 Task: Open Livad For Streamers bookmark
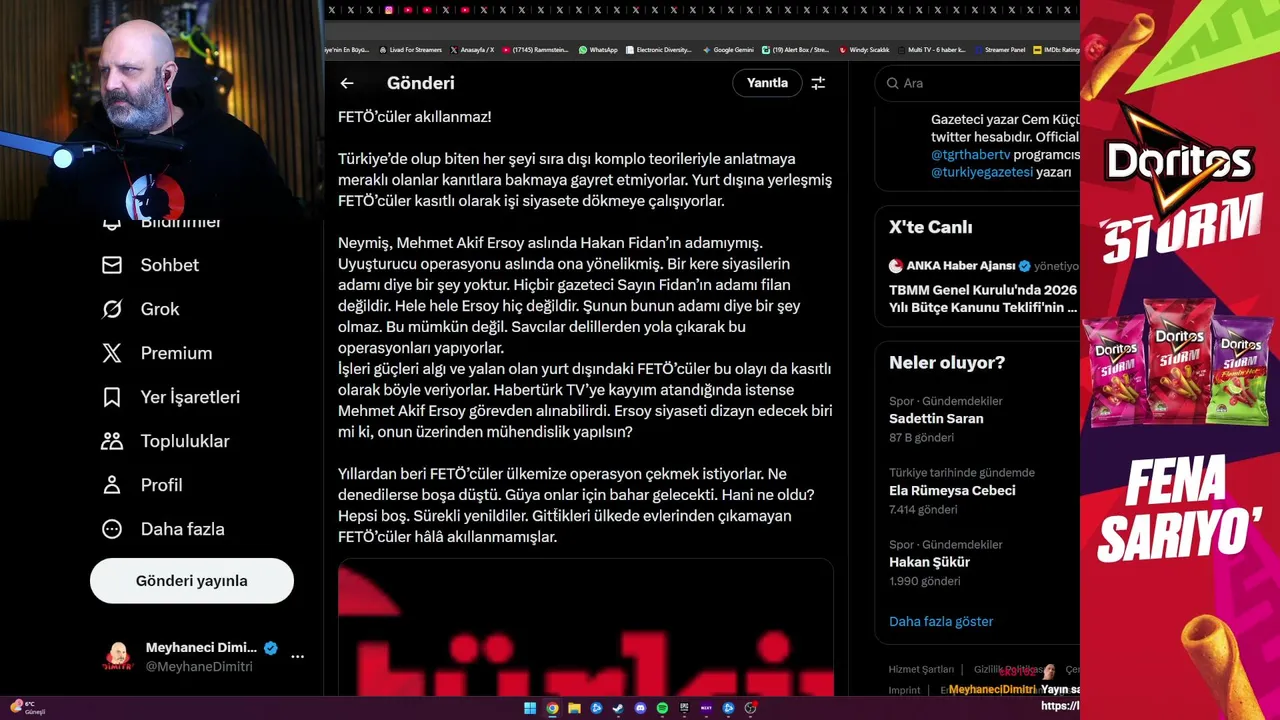click(412, 50)
